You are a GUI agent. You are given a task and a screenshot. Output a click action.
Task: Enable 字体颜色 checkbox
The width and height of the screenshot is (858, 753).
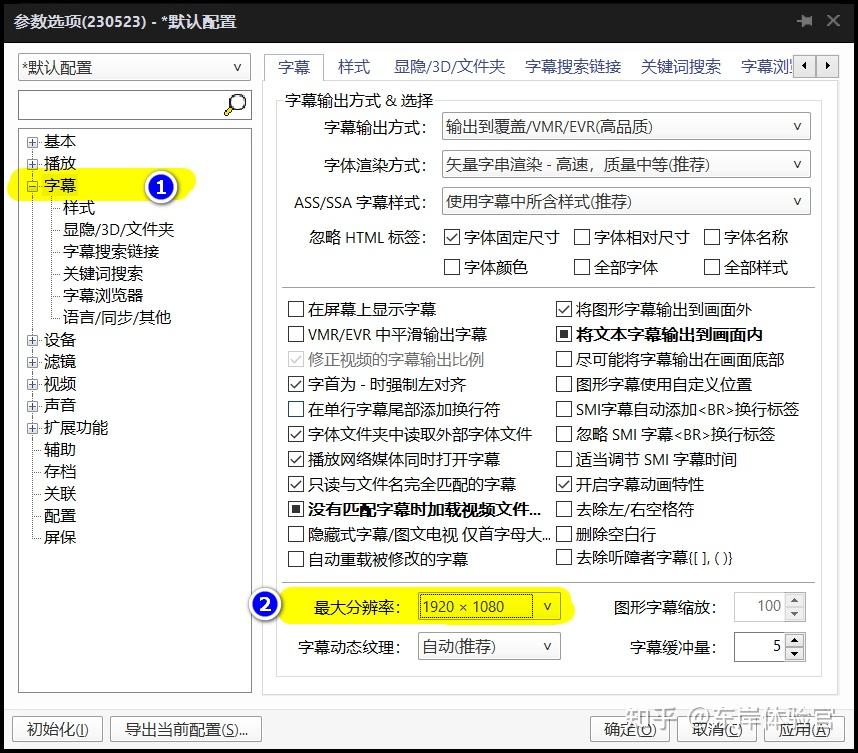[x=454, y=266]
